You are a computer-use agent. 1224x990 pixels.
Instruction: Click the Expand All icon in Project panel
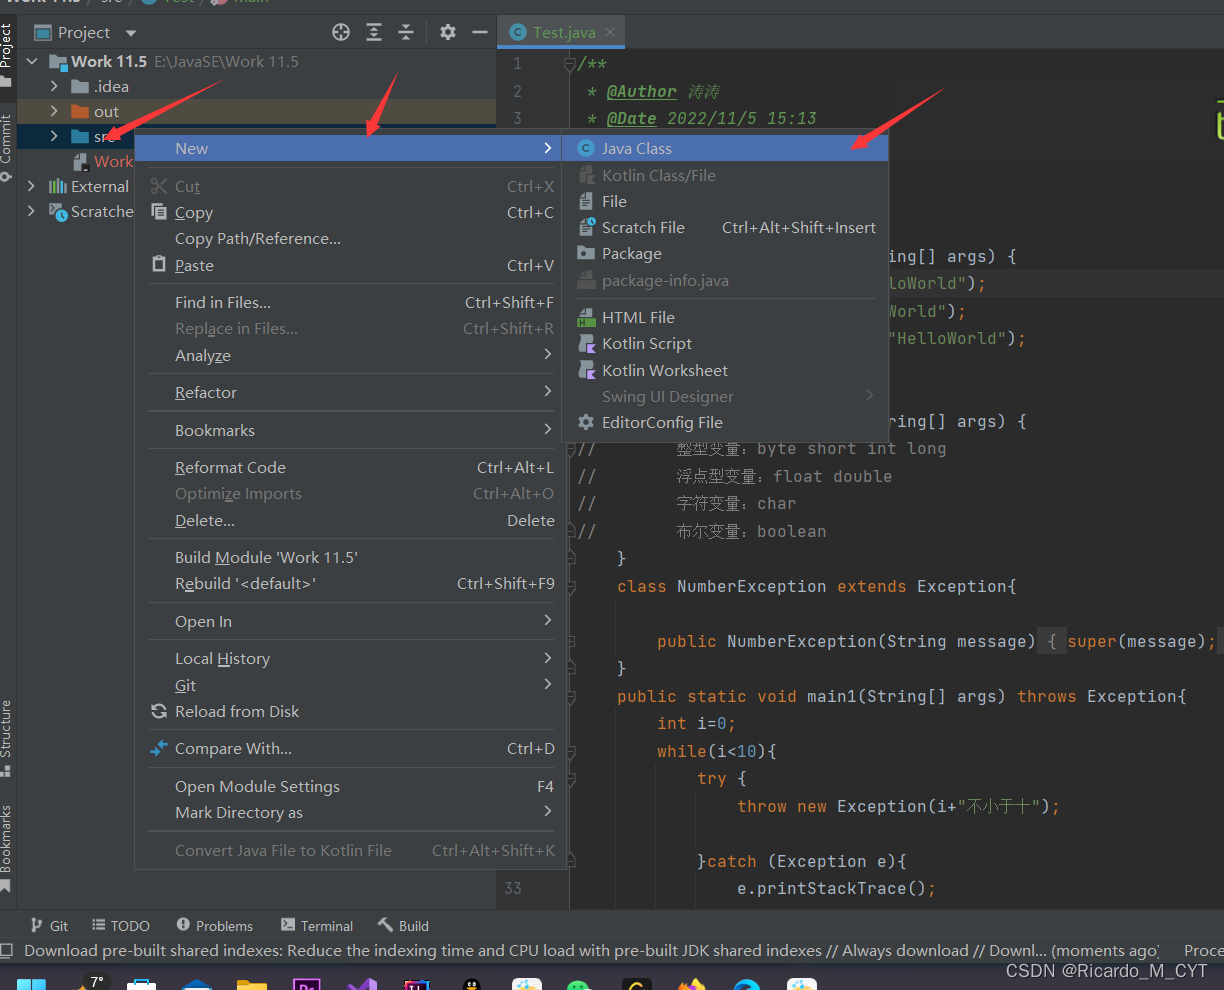tap(374, 32)
